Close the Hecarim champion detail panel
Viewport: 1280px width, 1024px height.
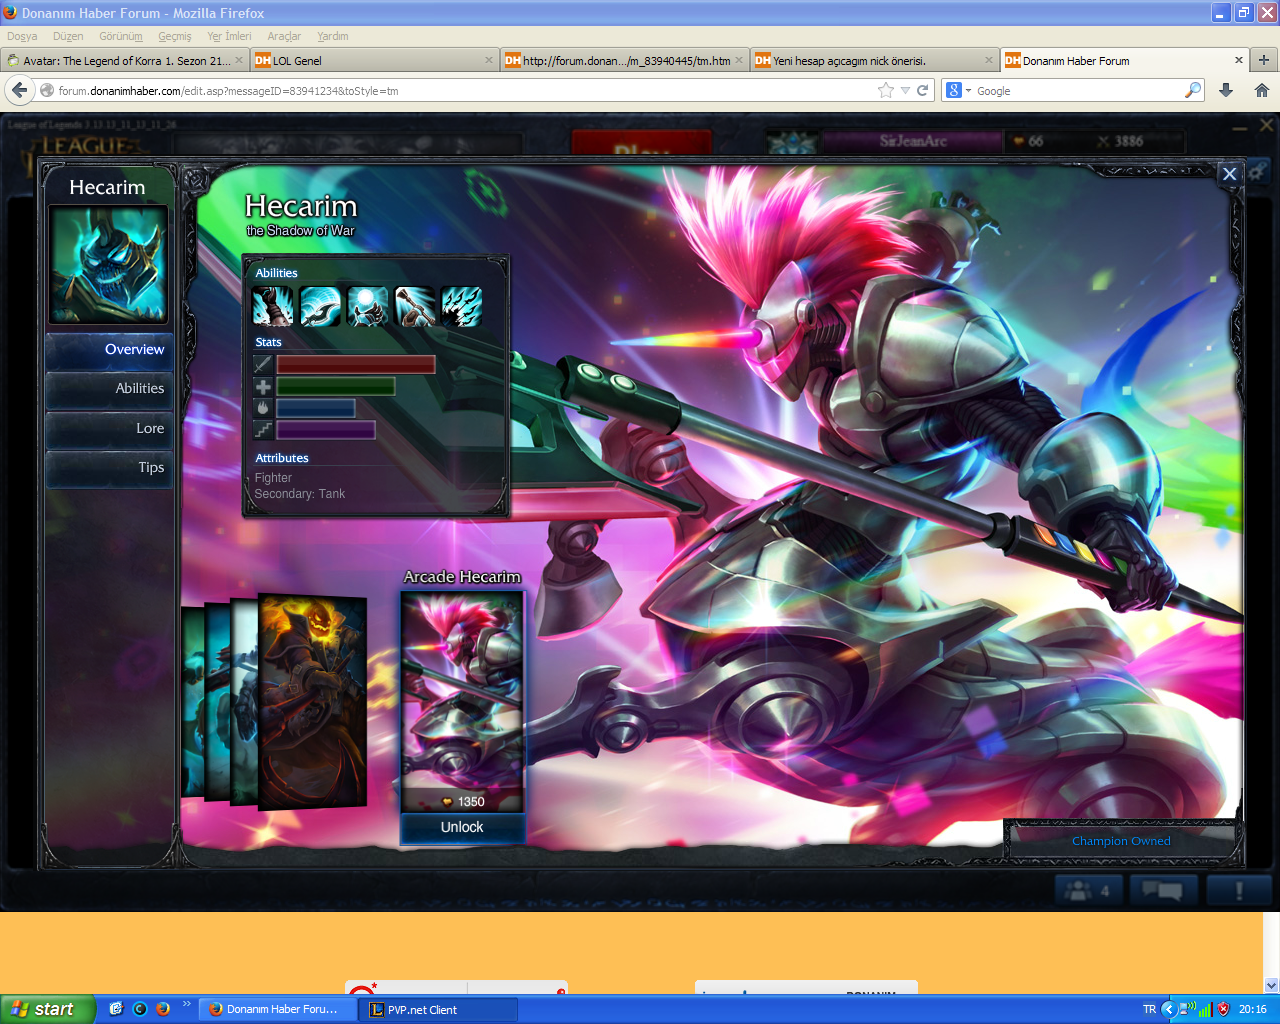click(1230, 174)
